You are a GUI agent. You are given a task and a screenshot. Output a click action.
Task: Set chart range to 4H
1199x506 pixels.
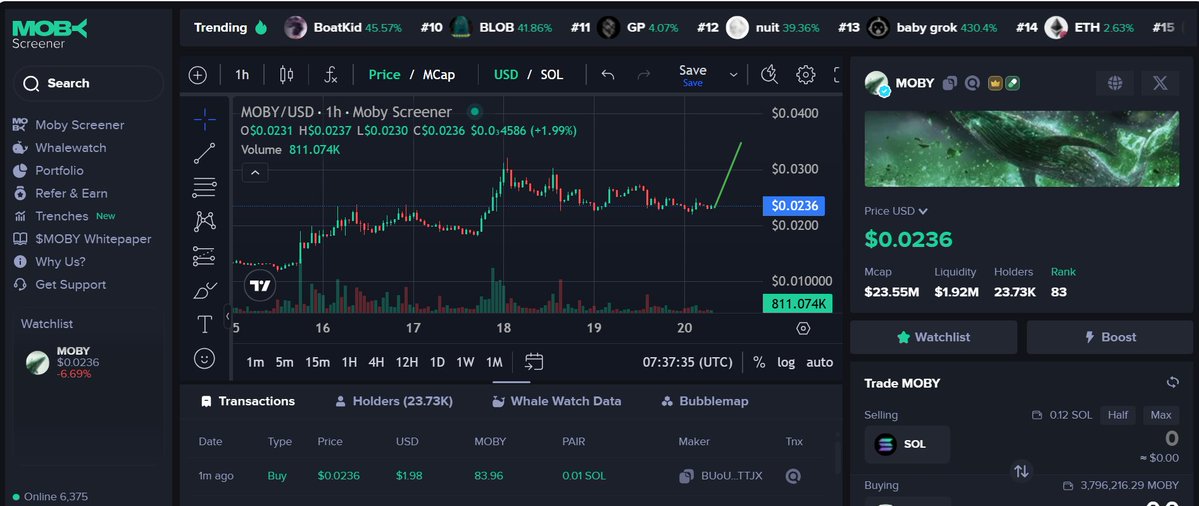376,362
